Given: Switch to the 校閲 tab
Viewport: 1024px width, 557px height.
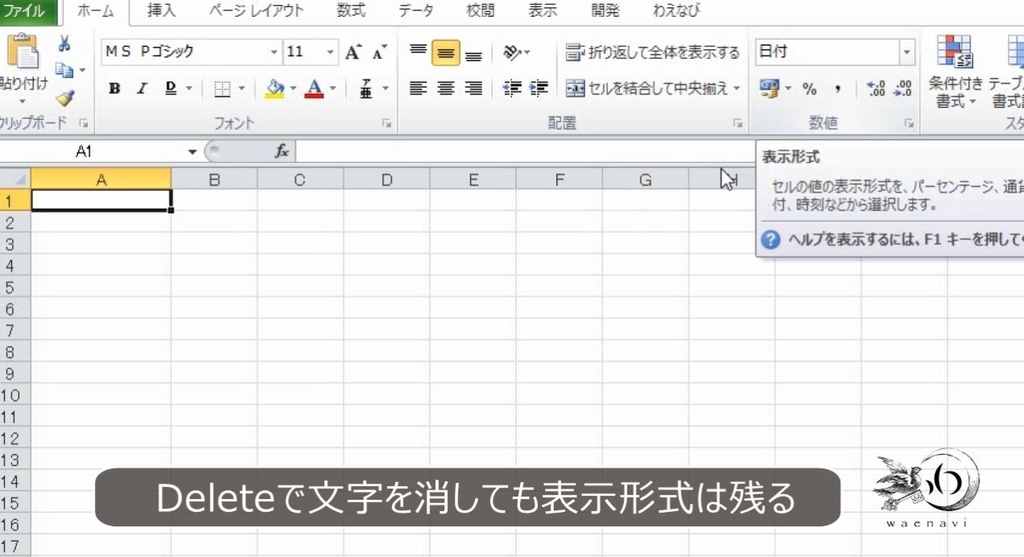Looking at the screenshot, I should (480, 11).
